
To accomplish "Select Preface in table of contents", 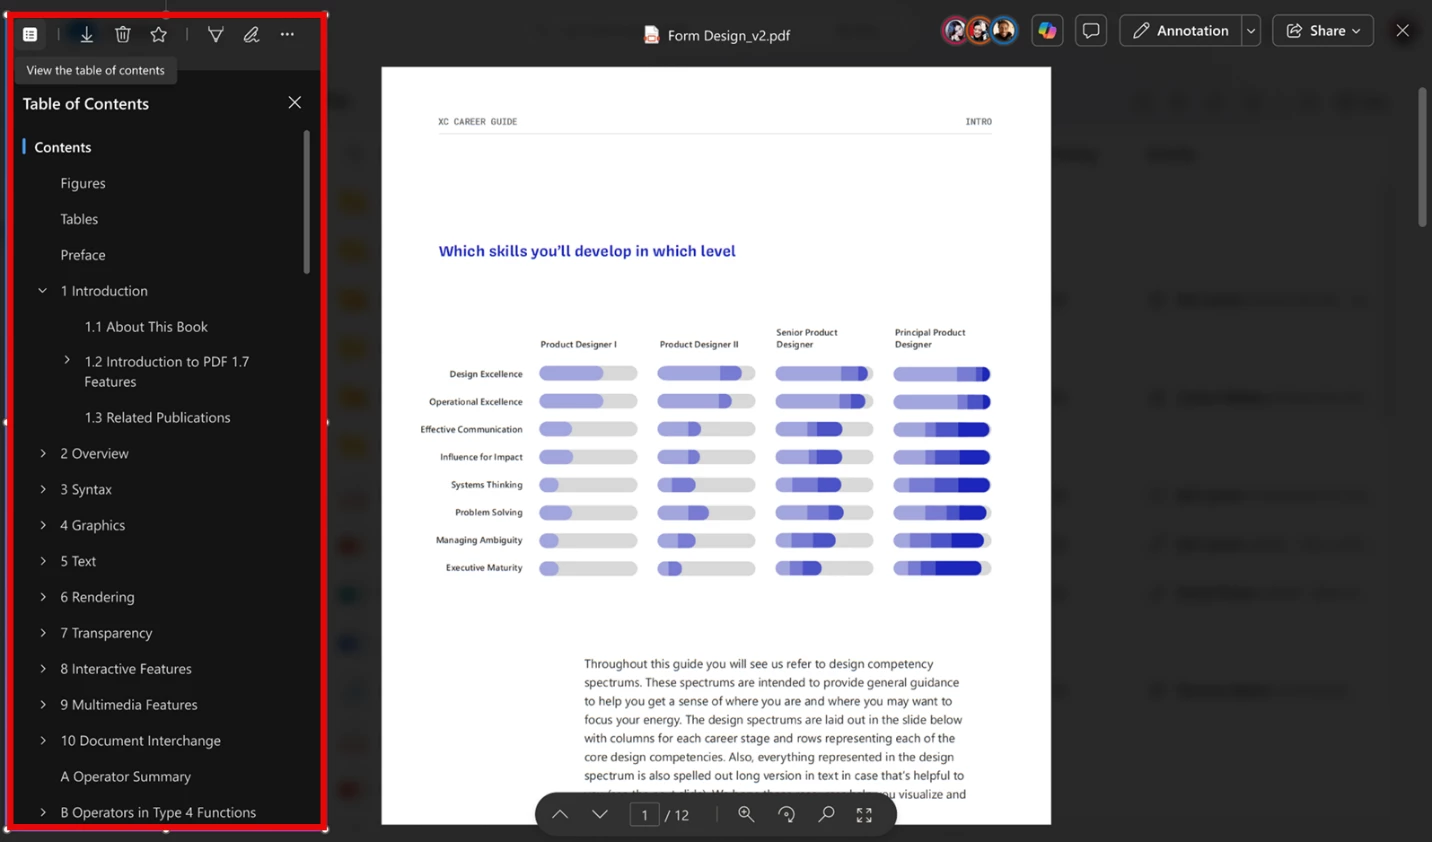I will (83, 255).
